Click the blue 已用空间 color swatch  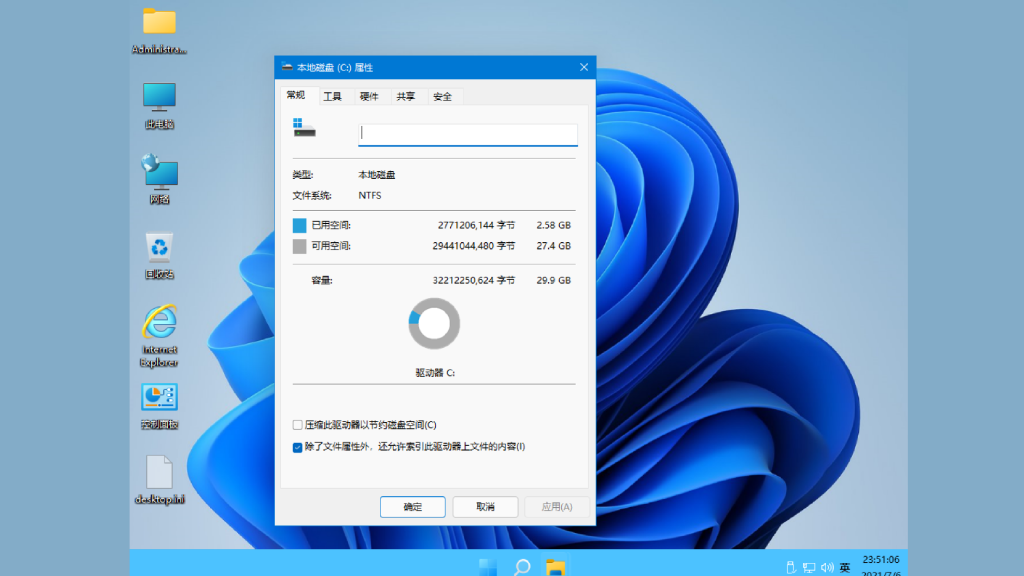[x=299, y=225]
